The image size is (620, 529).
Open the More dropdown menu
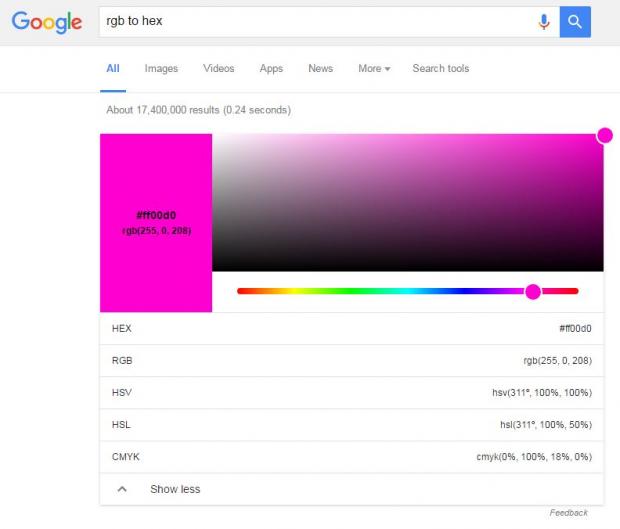click(374, 69)
